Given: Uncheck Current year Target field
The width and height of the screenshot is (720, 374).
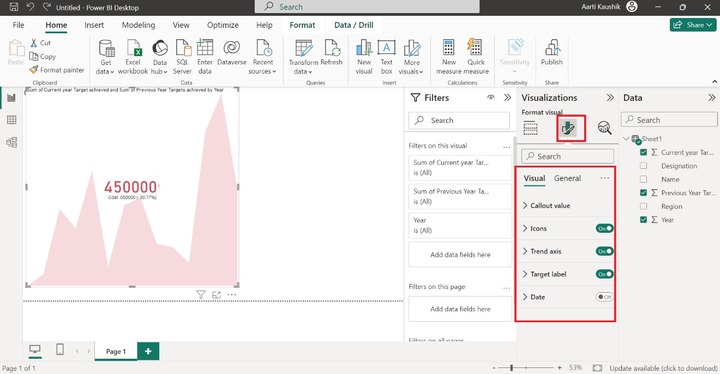Looking at the screenshot, I should coord(643,152).
